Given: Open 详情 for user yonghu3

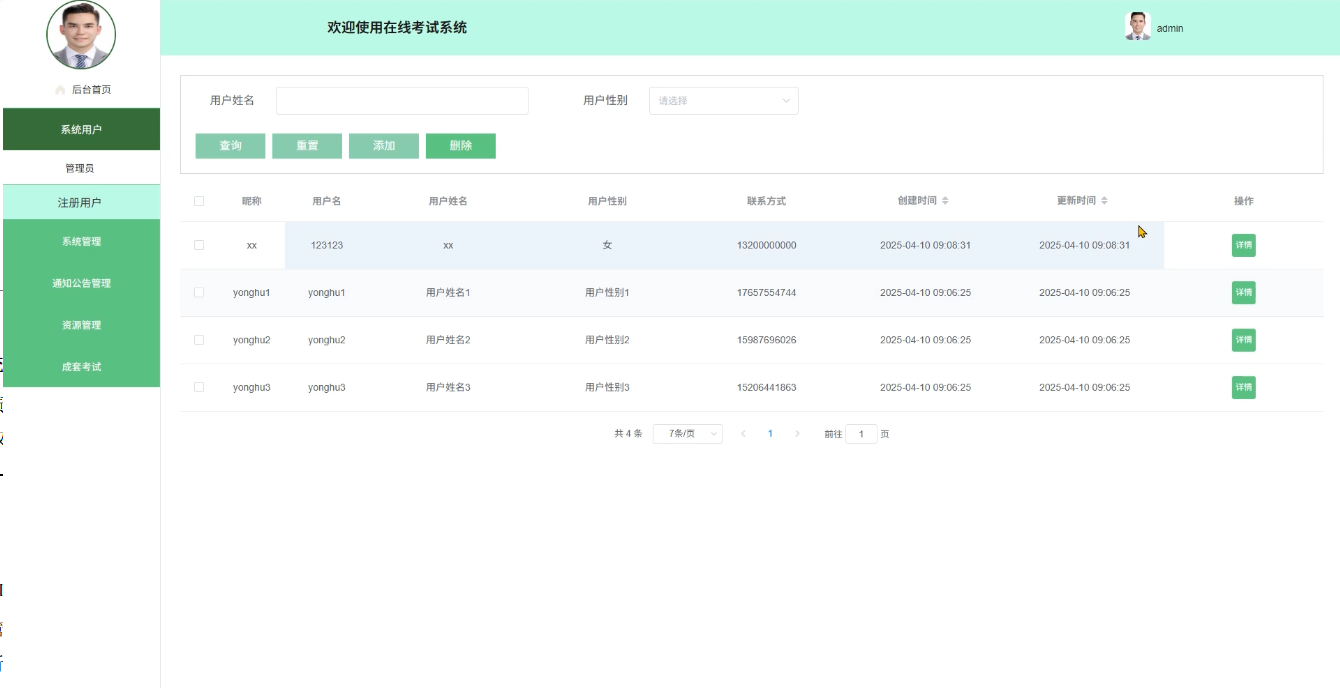Looking at the screenshot, I should click(x=1243, y=387).
